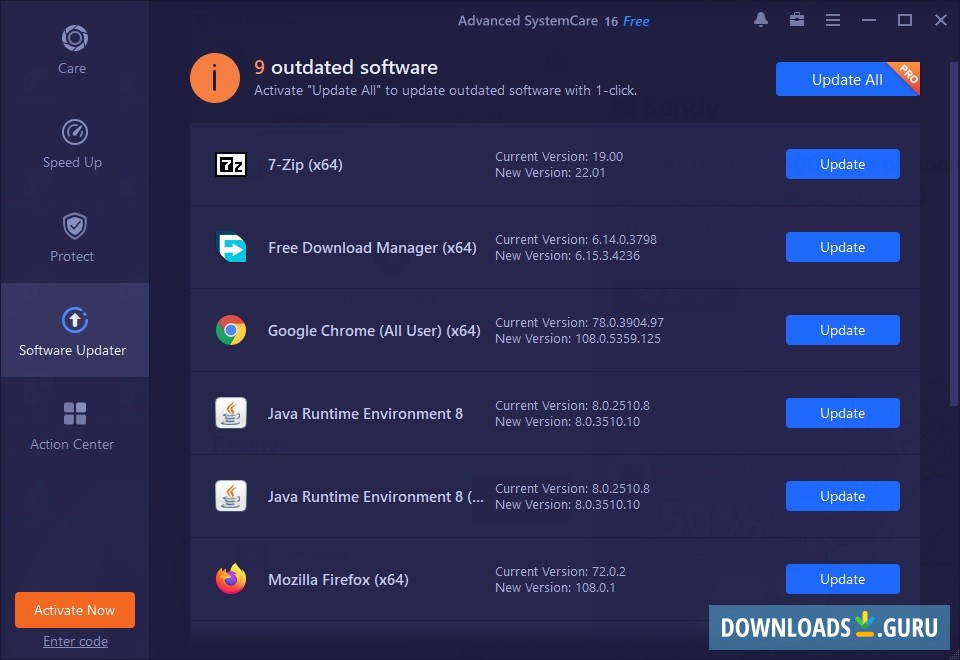Update Mozilla Firefox (x64)
This screenshot has width=960, height=660.
point(842,579)
